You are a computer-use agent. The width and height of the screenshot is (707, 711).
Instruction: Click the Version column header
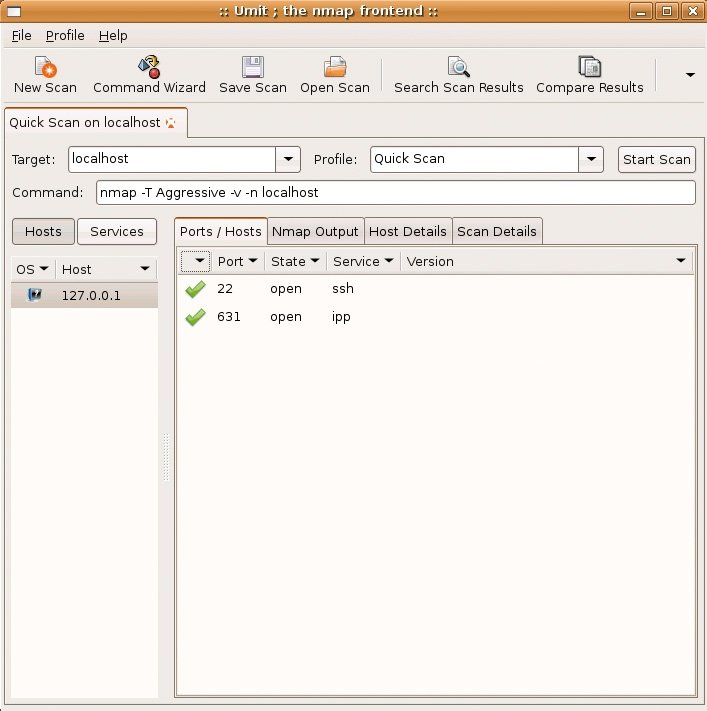(546, 261)
